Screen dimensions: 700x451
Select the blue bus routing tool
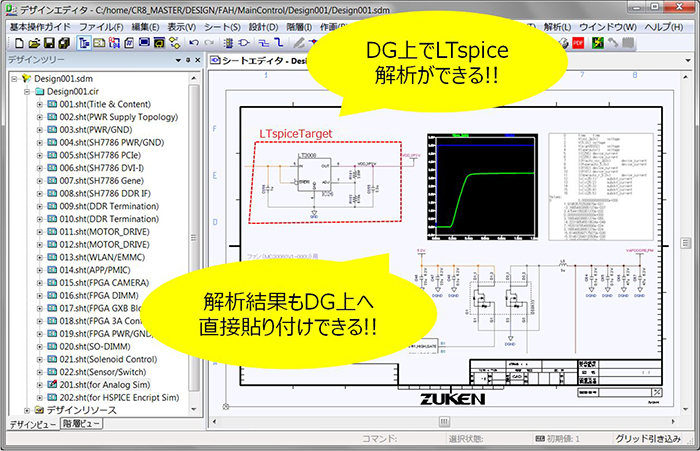click(279, 43)
